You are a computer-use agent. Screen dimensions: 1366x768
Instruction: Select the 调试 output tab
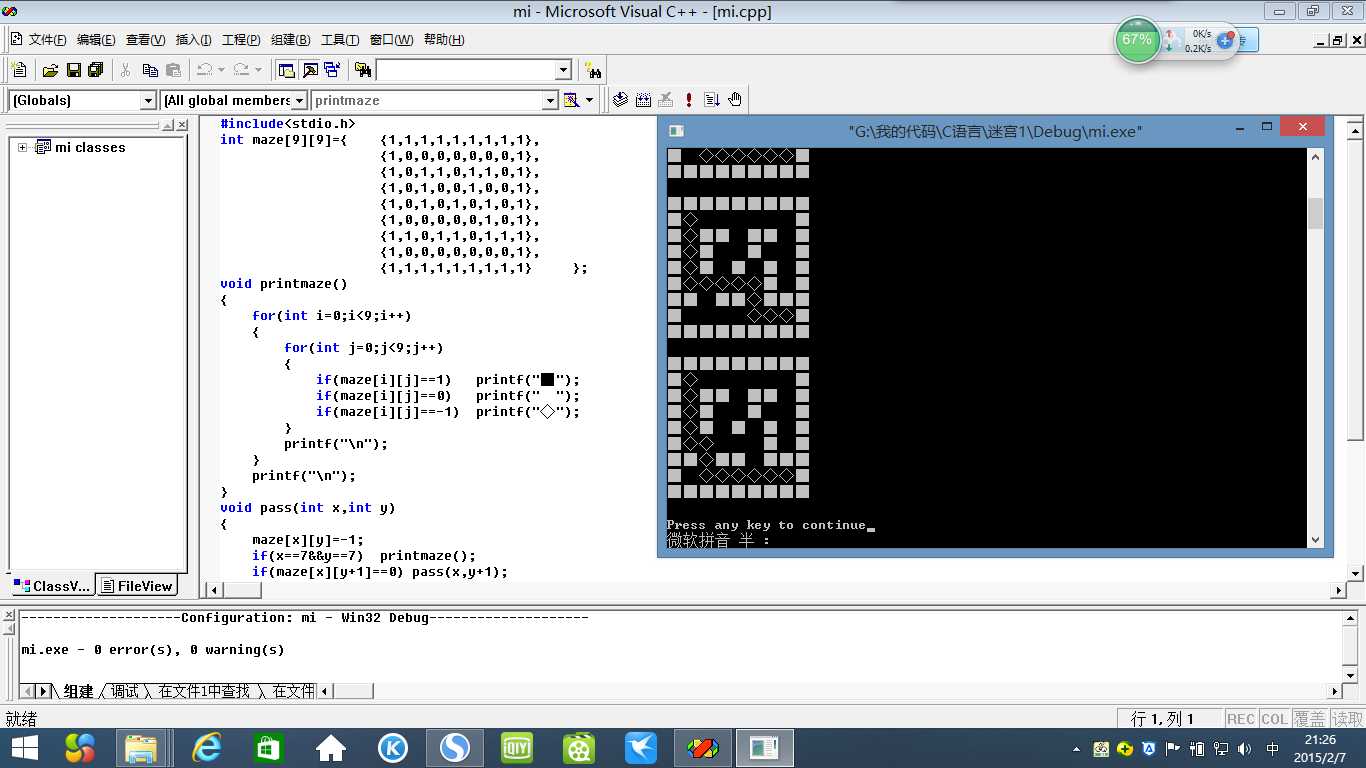pos(125,691)
